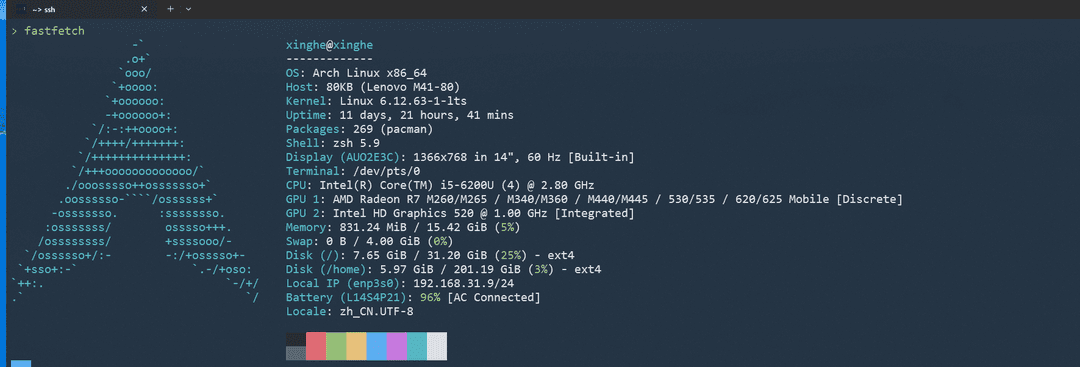Click the 'fastfetch' command text
1080x367 pixels.
pyautogui.click(x=54, y=31)
